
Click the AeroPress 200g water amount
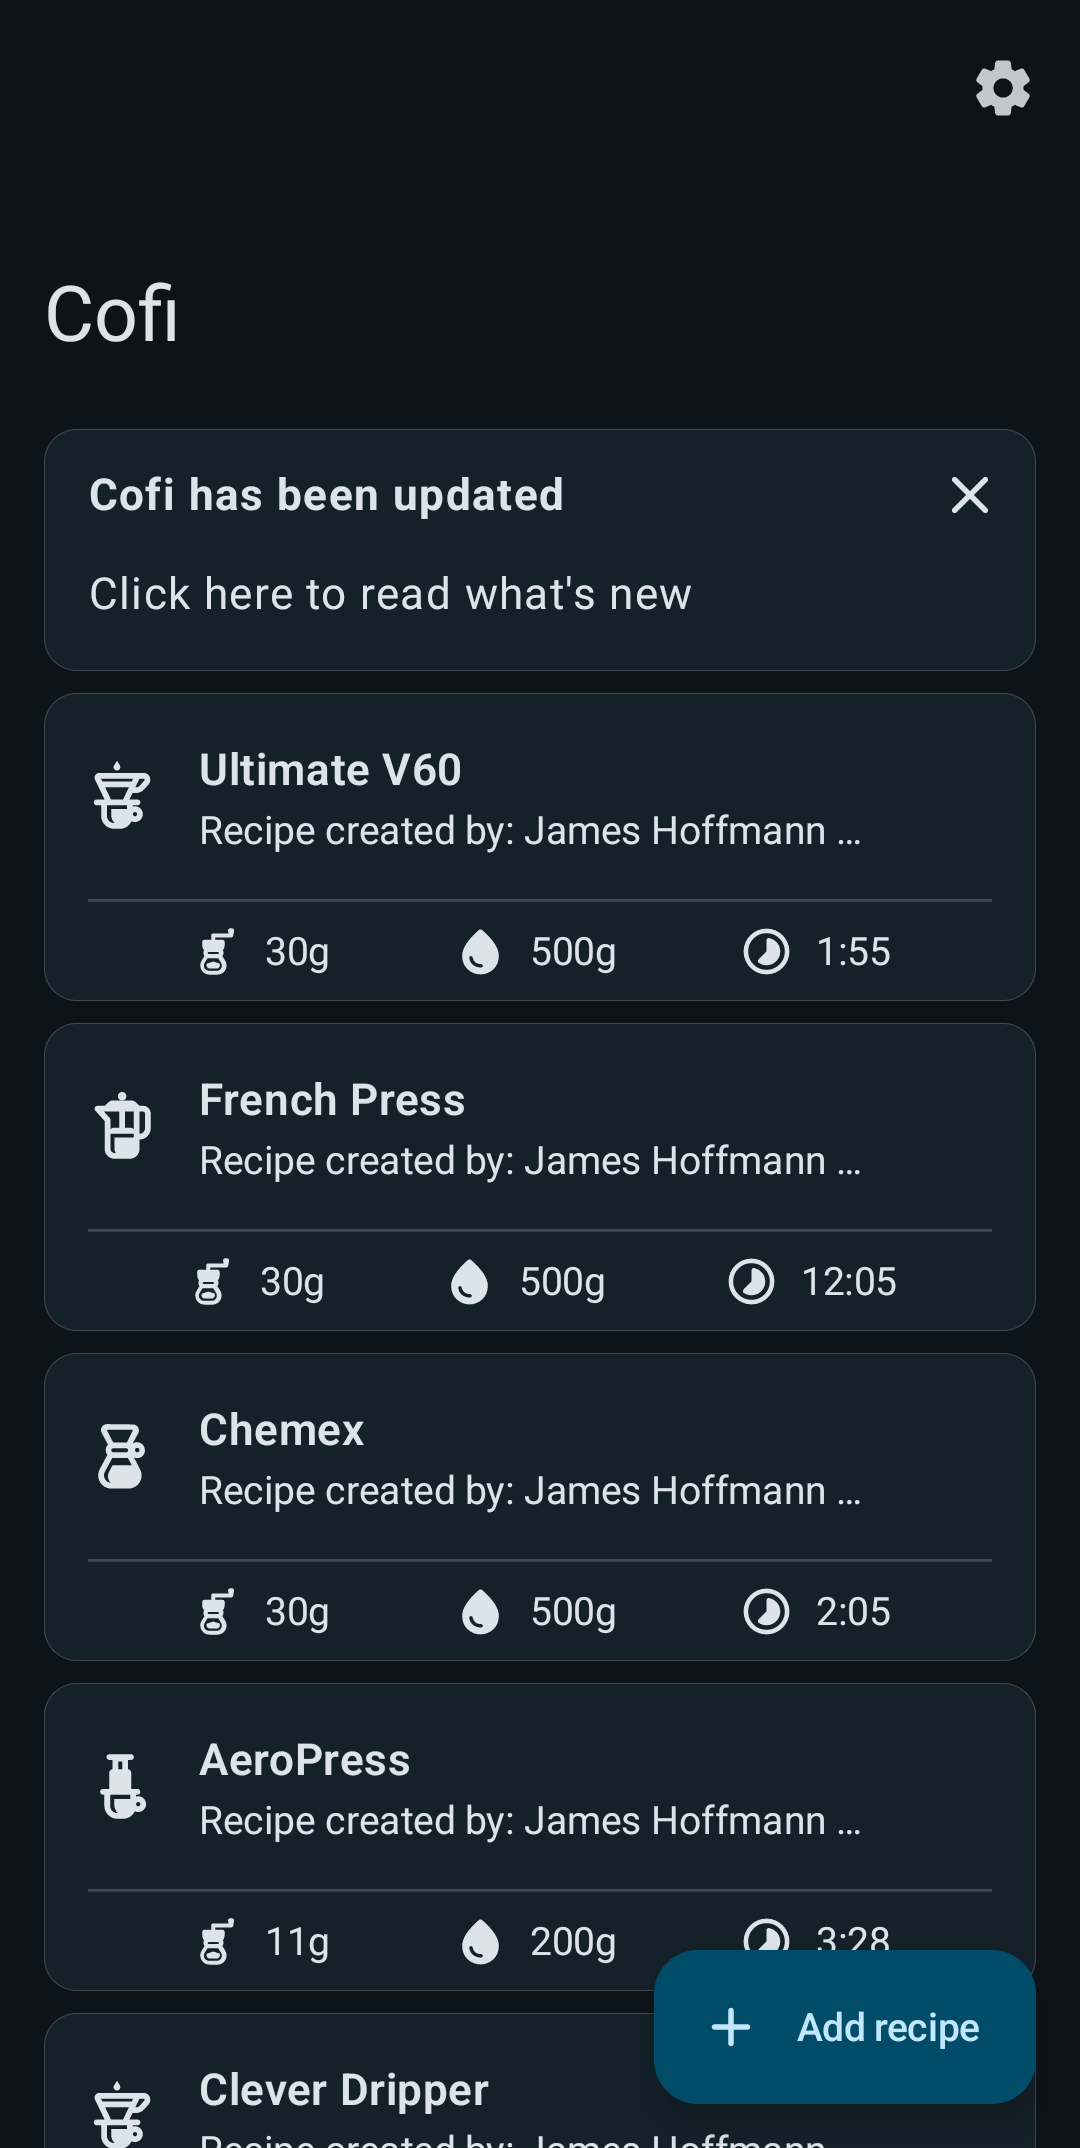pos(572,1942)
